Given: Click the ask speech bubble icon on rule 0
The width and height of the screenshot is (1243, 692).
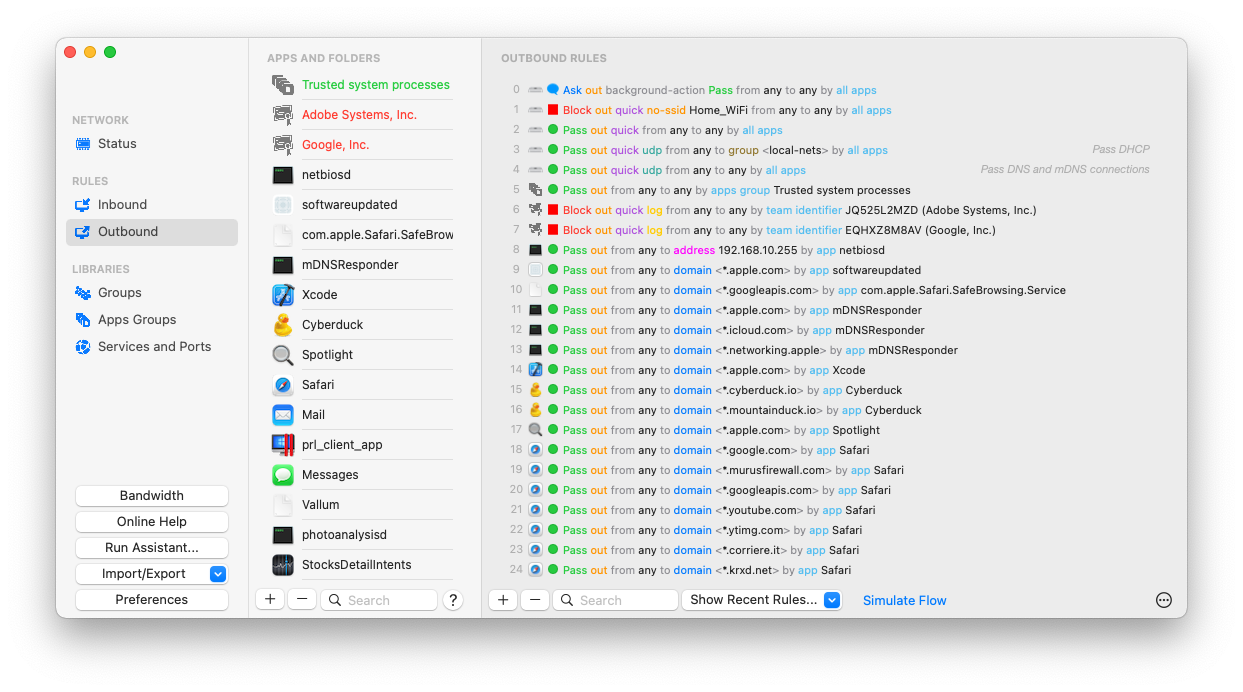Looking at the screenshot, I should 553,90.
